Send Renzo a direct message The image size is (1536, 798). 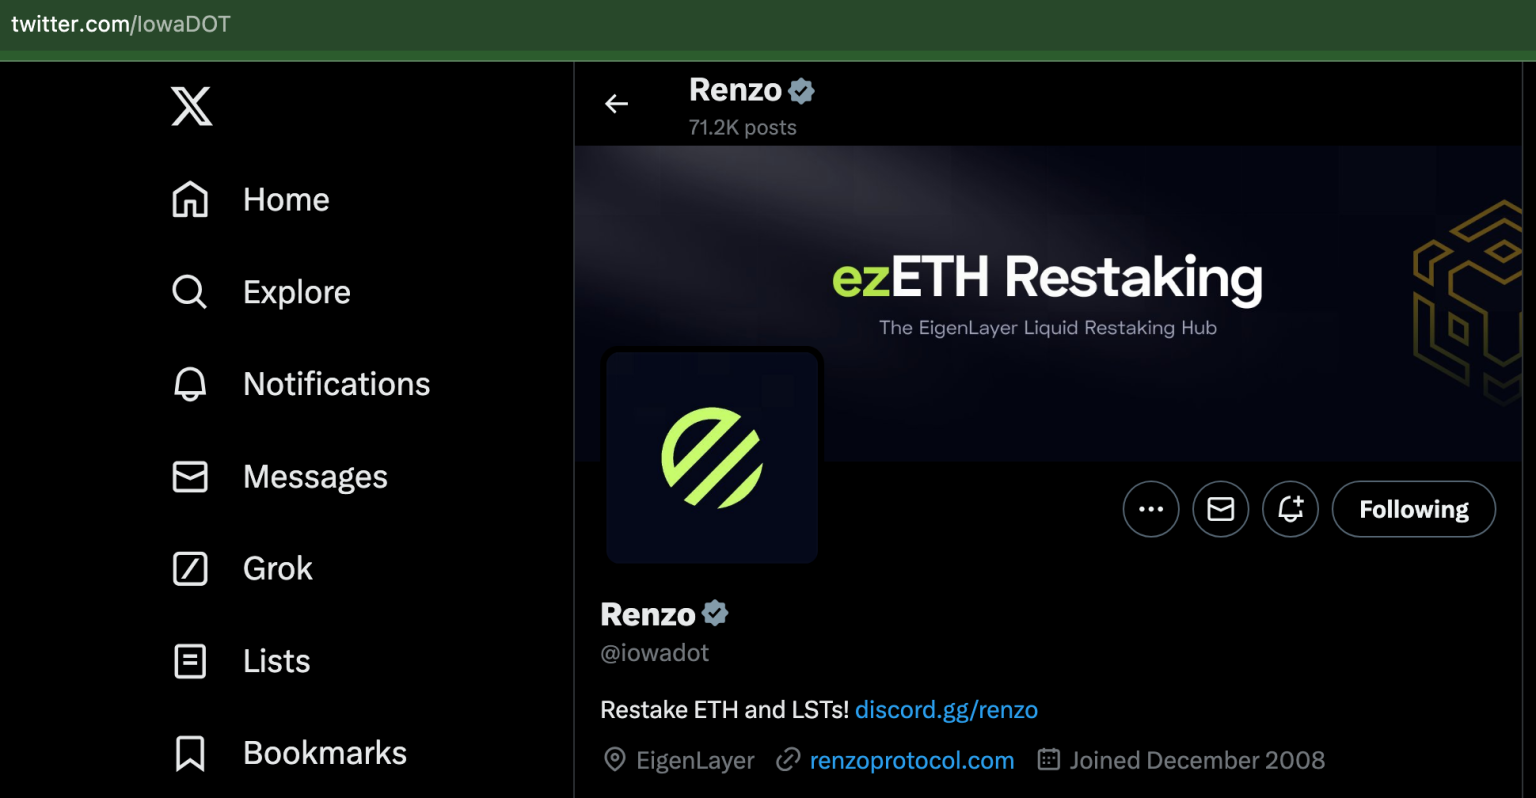click(x=1220, y=509)
